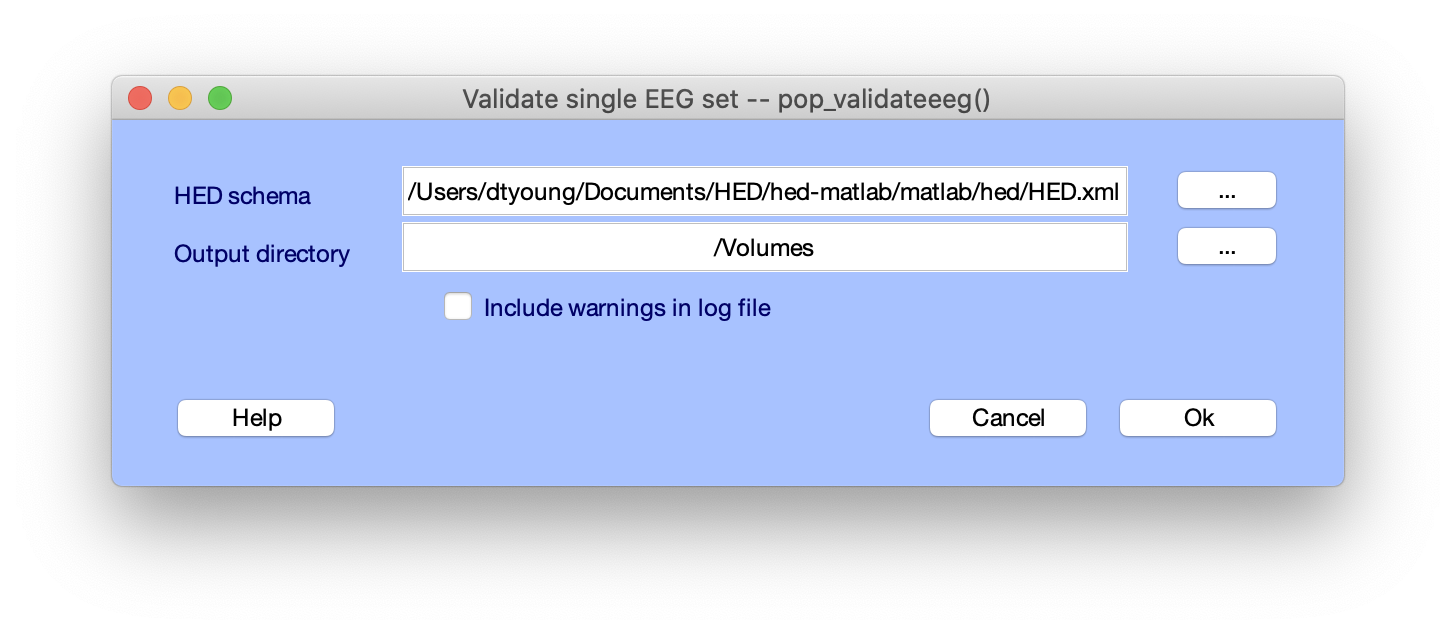Focus the Output directory text field

(x=765, y=247)
